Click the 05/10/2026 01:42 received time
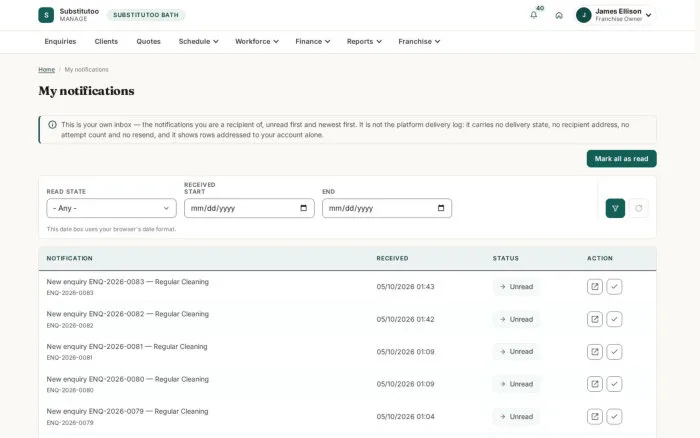This screenshot has height=438, width=700. (x=405, y=319)
